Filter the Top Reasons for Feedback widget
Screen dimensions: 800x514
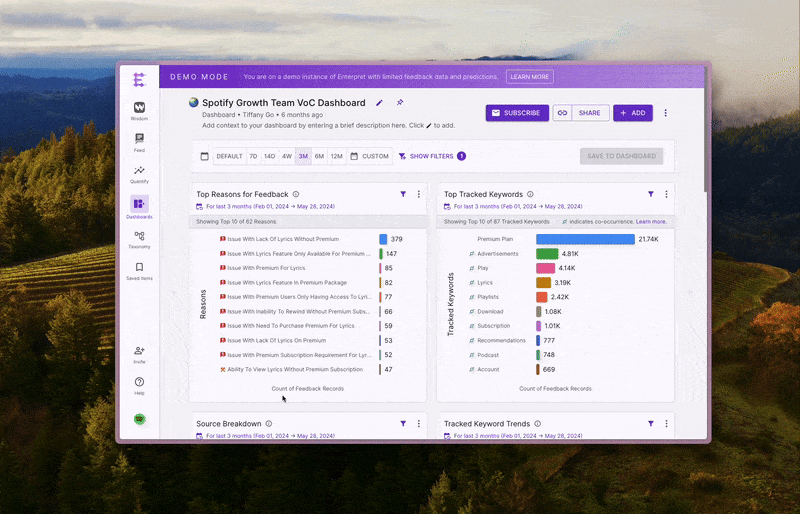(403, 194)
